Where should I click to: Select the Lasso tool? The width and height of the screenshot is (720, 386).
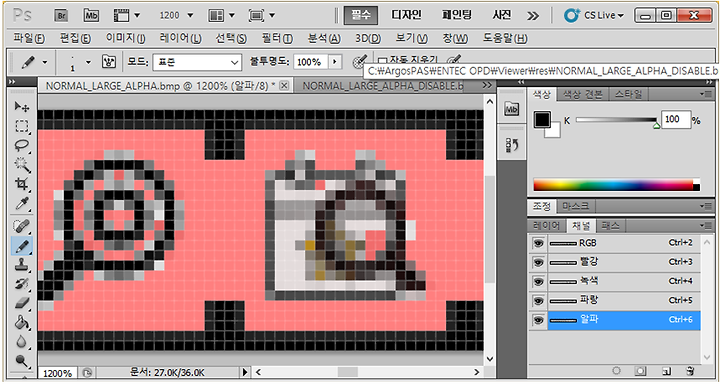pos(22,145)
